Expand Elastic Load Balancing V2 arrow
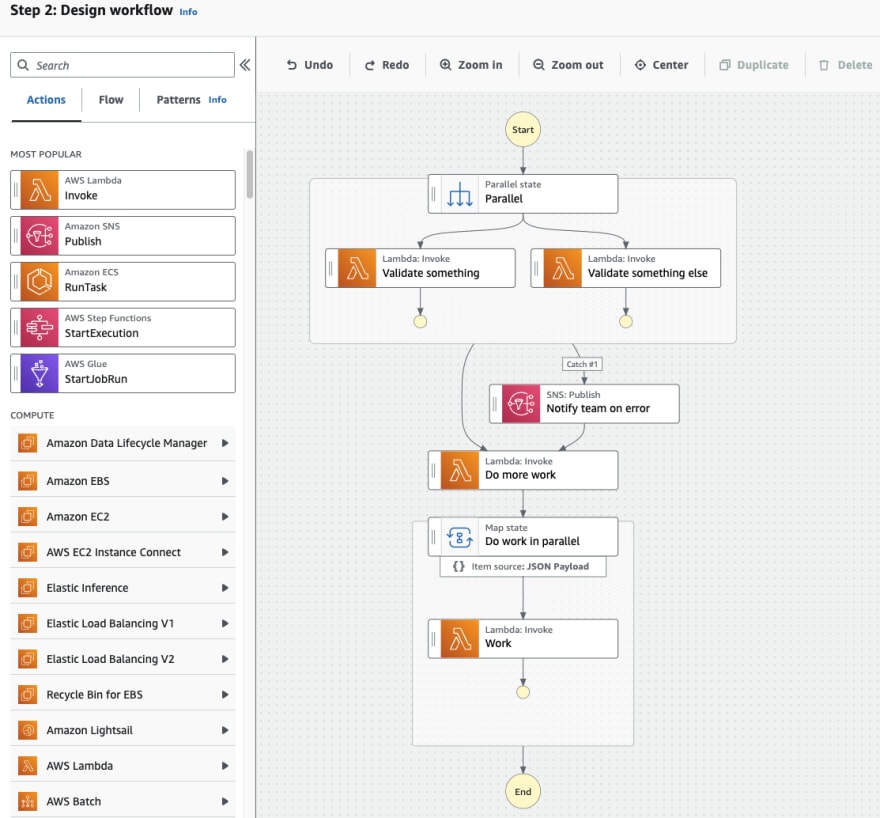 pyautogui.click(x=225, y=659)
